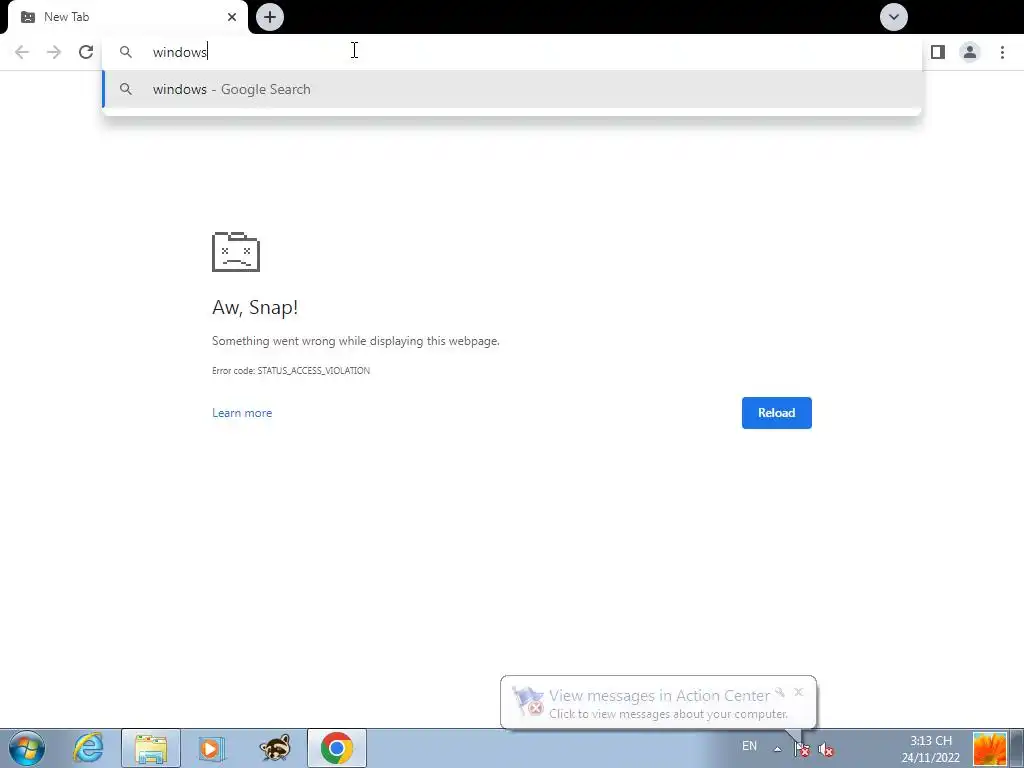Click the address bar containing 'windows'
Screen dimensions: 1024x768
(512, 52)
